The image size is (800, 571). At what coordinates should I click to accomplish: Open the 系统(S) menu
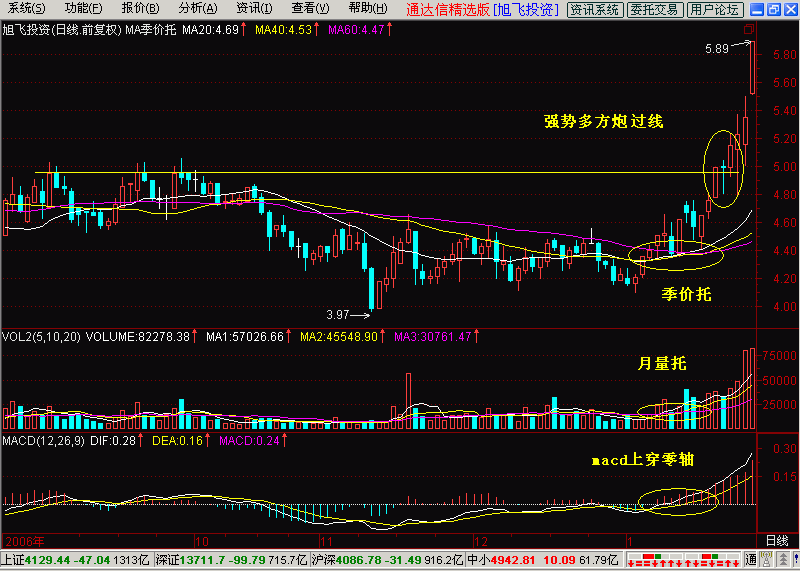pos(27,9)
